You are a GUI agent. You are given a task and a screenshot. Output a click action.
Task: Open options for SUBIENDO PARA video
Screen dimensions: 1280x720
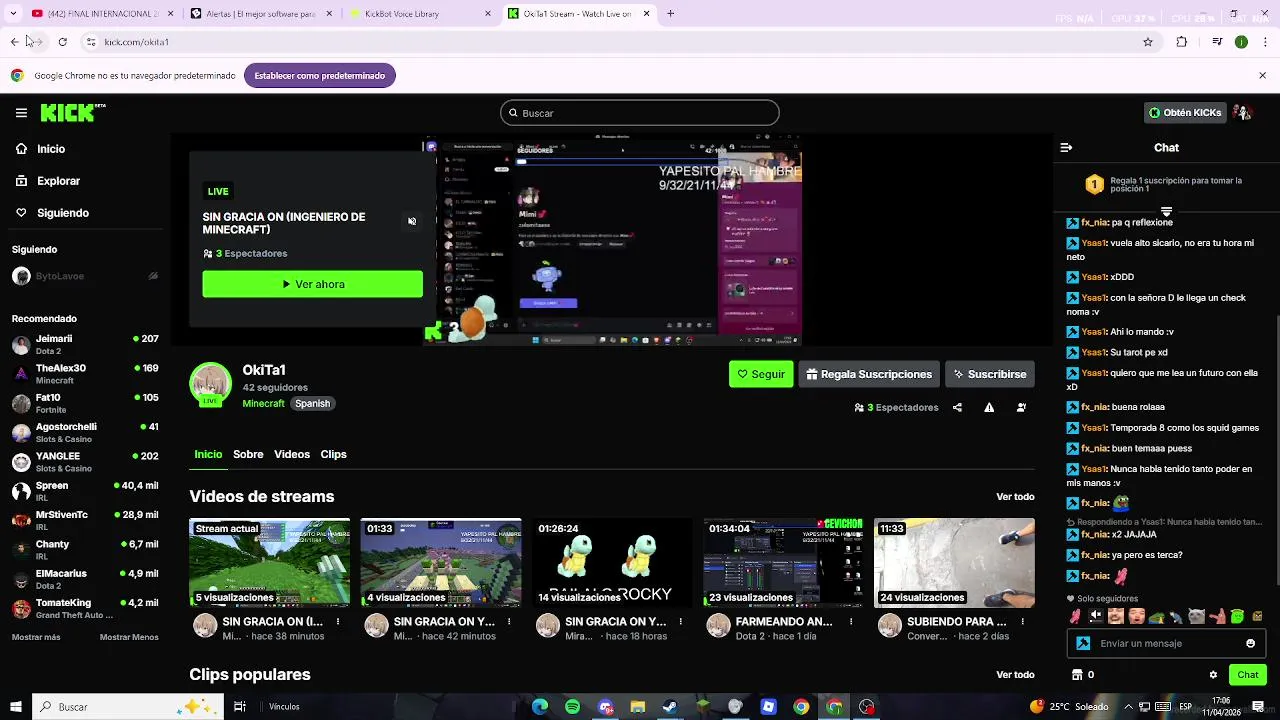(x=1022, y=622)
